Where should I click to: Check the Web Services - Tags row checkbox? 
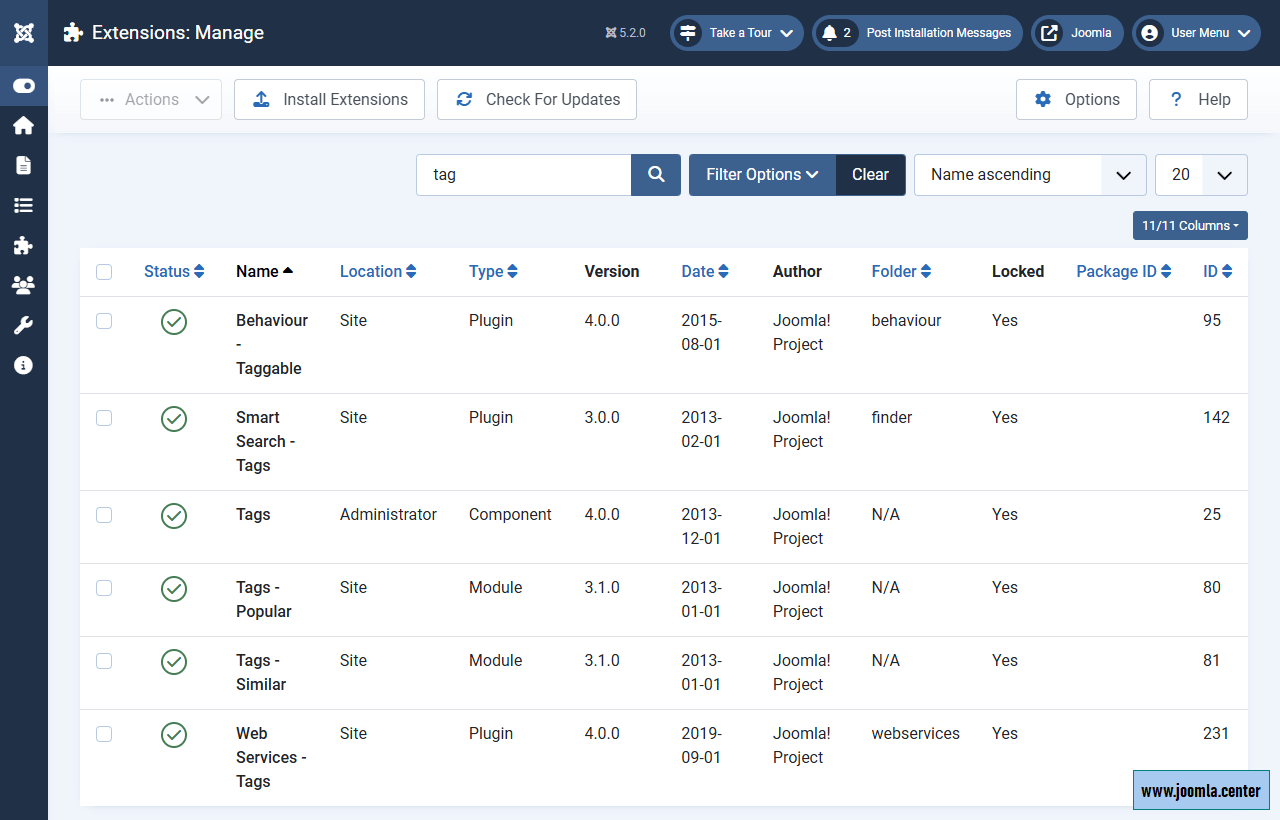(x=104, y=734)
